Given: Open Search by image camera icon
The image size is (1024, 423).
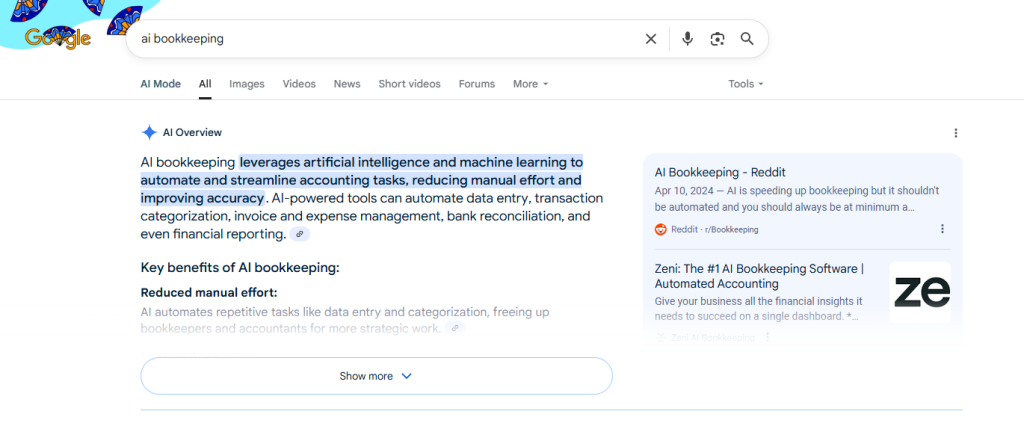Looking at the screenshot, I should 717,39.
